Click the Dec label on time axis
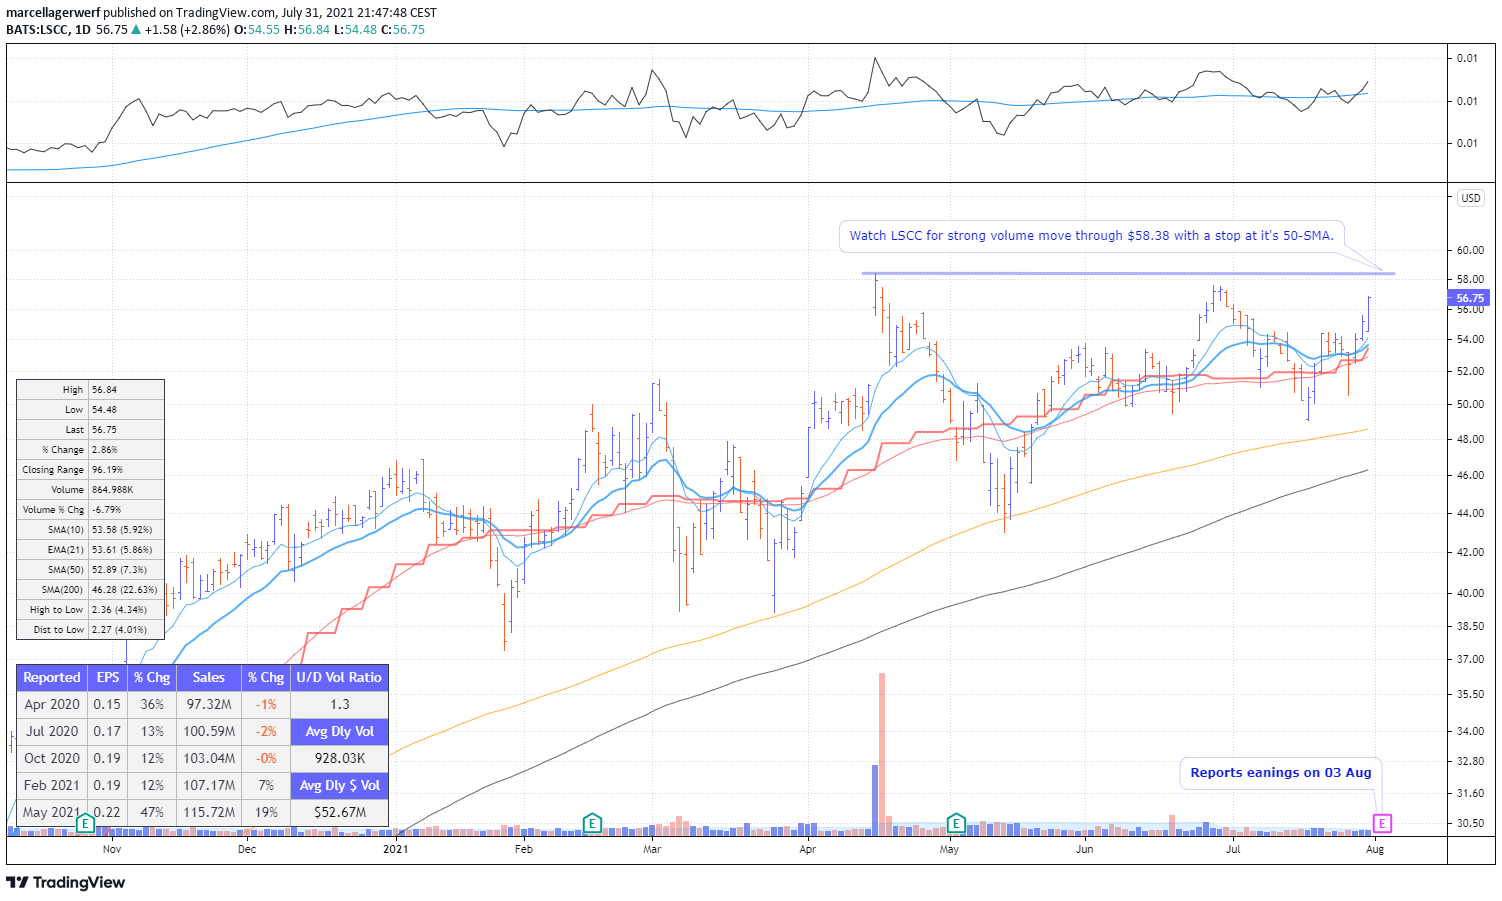Image resolution: width=1502 pixels, height=901 pixels. click(247, 849)
